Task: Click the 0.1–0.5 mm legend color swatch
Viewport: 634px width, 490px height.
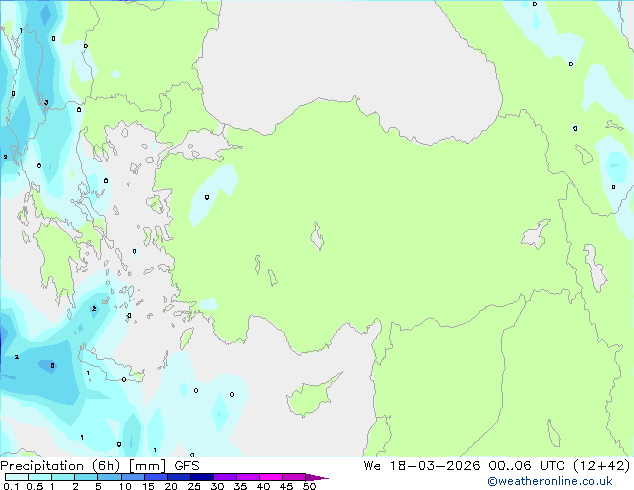Action: coord(17,477)
